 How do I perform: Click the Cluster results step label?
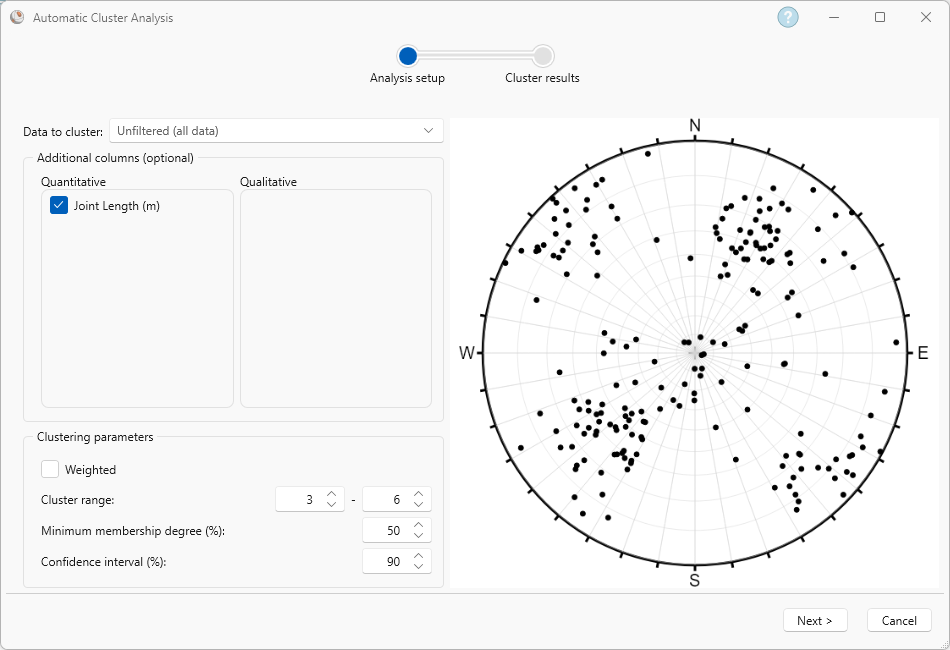(542, 78)
